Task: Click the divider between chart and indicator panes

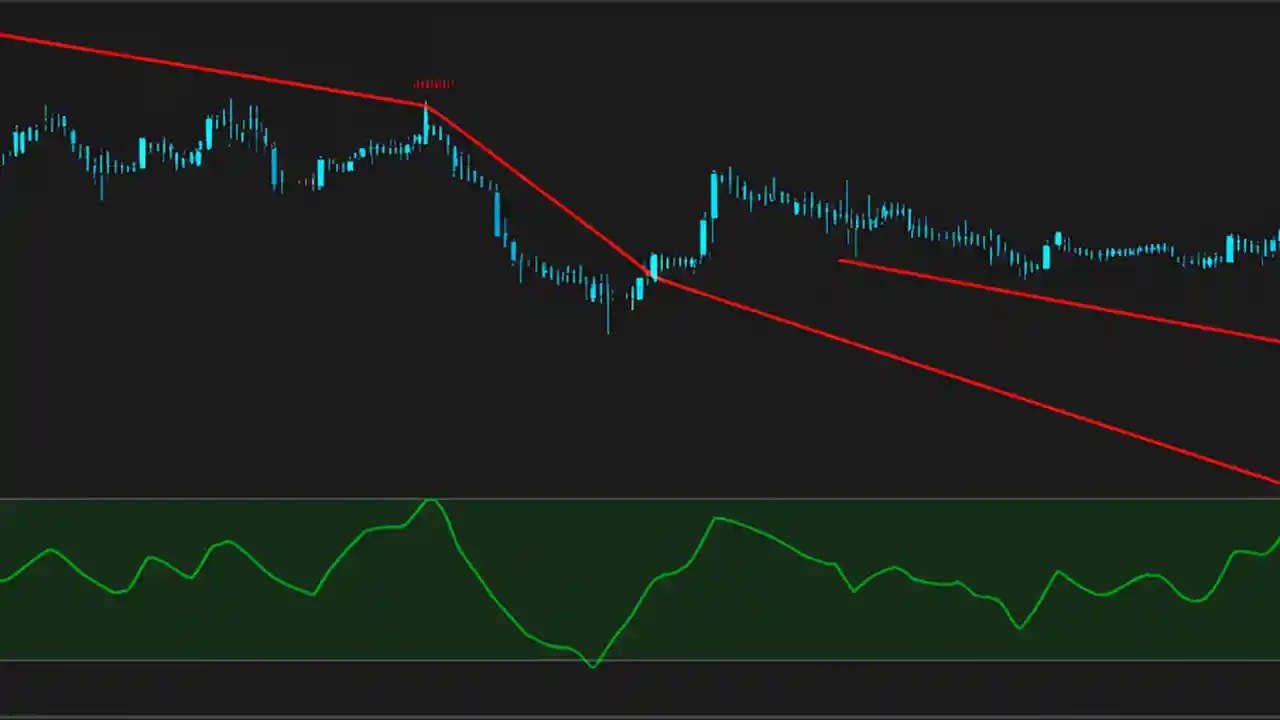Action: [x=640, y=494]
